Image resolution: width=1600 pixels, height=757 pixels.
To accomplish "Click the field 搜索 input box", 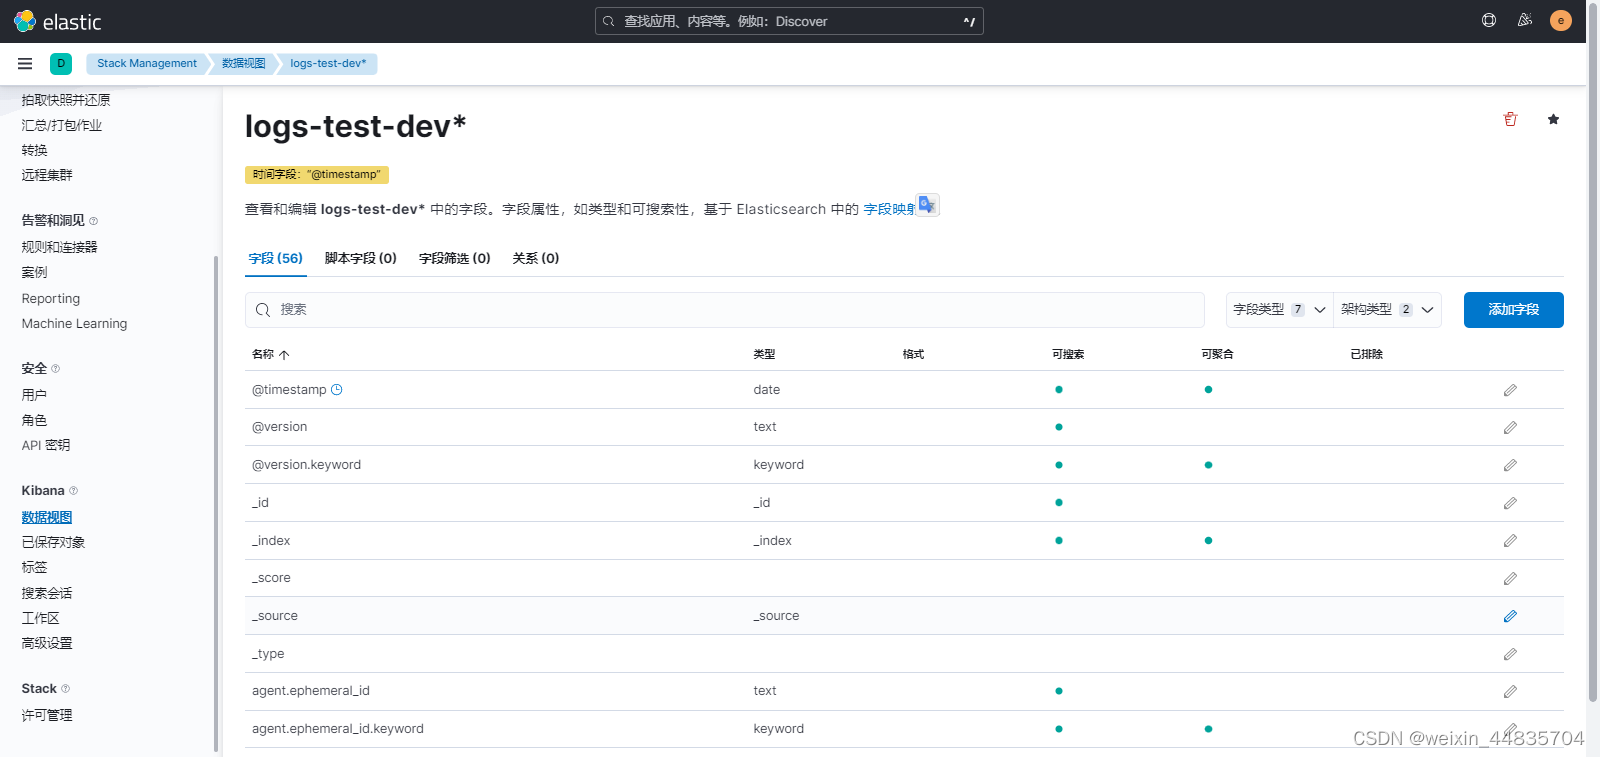I will tap(725, 310).
